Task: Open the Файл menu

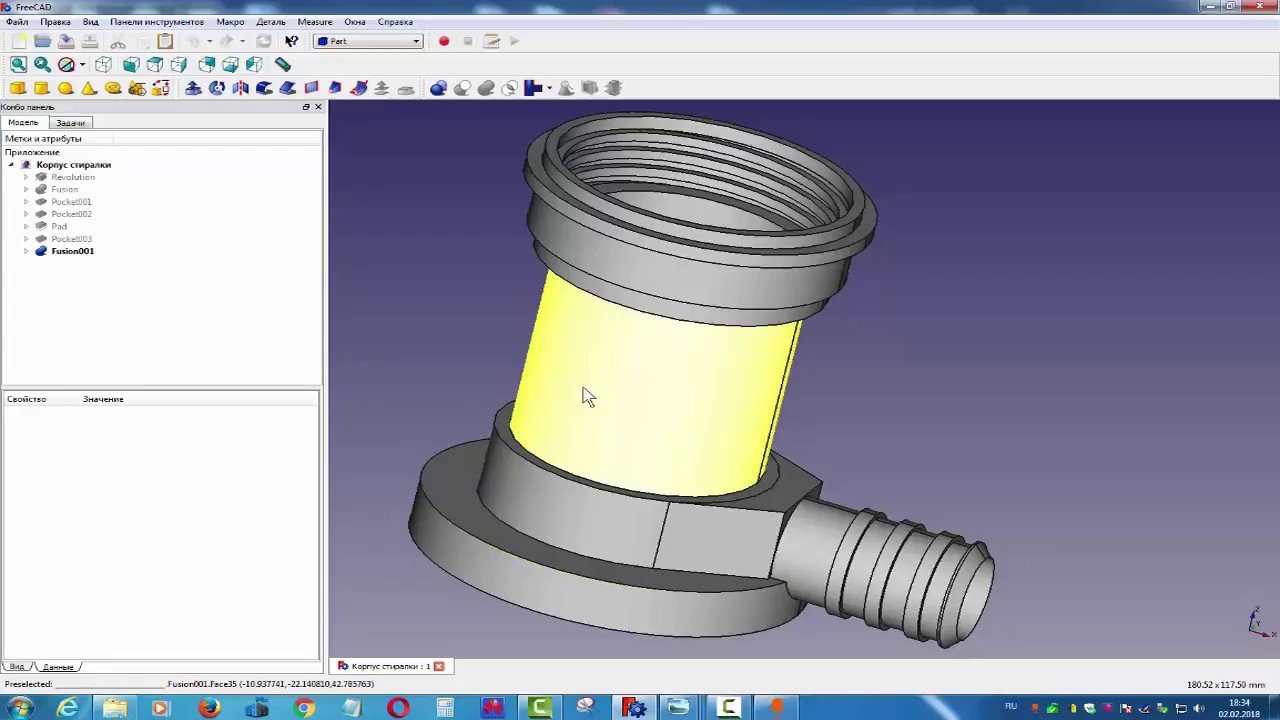Action: (x=17, y=21)
